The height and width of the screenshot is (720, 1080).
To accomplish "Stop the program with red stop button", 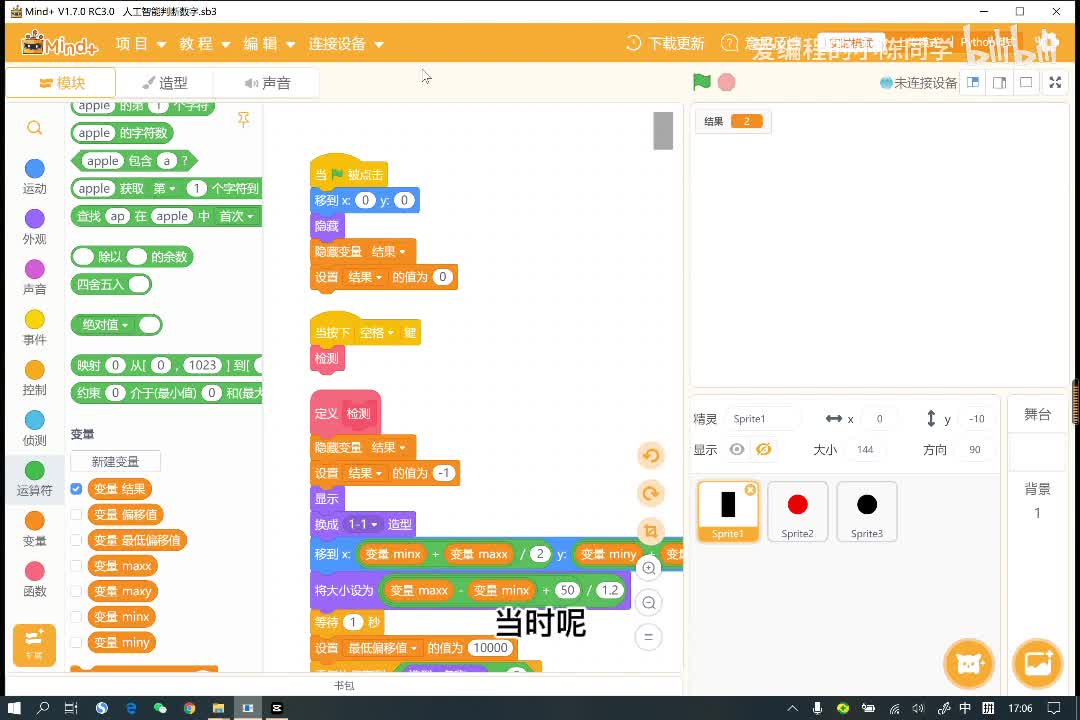I will coord(726,82).
